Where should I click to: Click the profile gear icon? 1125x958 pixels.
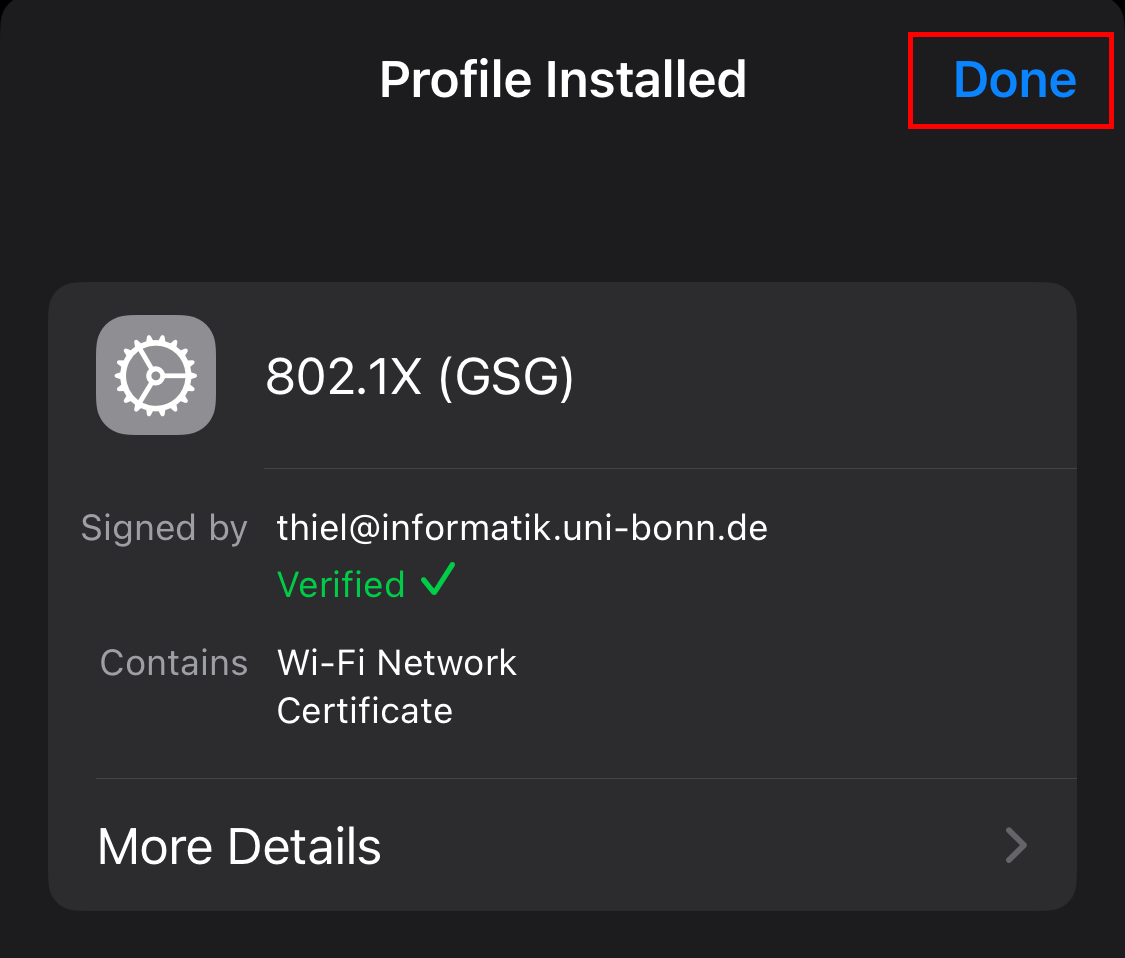(156, 375)
